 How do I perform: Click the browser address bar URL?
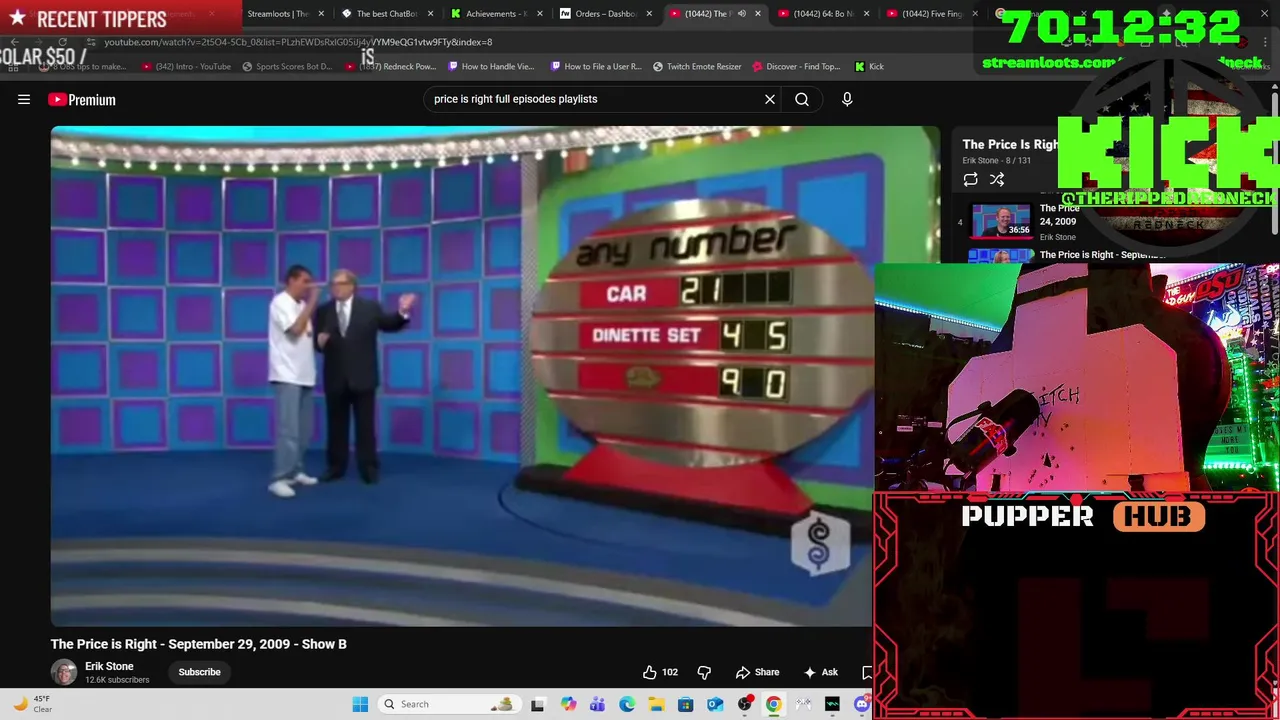pos(298,42)
